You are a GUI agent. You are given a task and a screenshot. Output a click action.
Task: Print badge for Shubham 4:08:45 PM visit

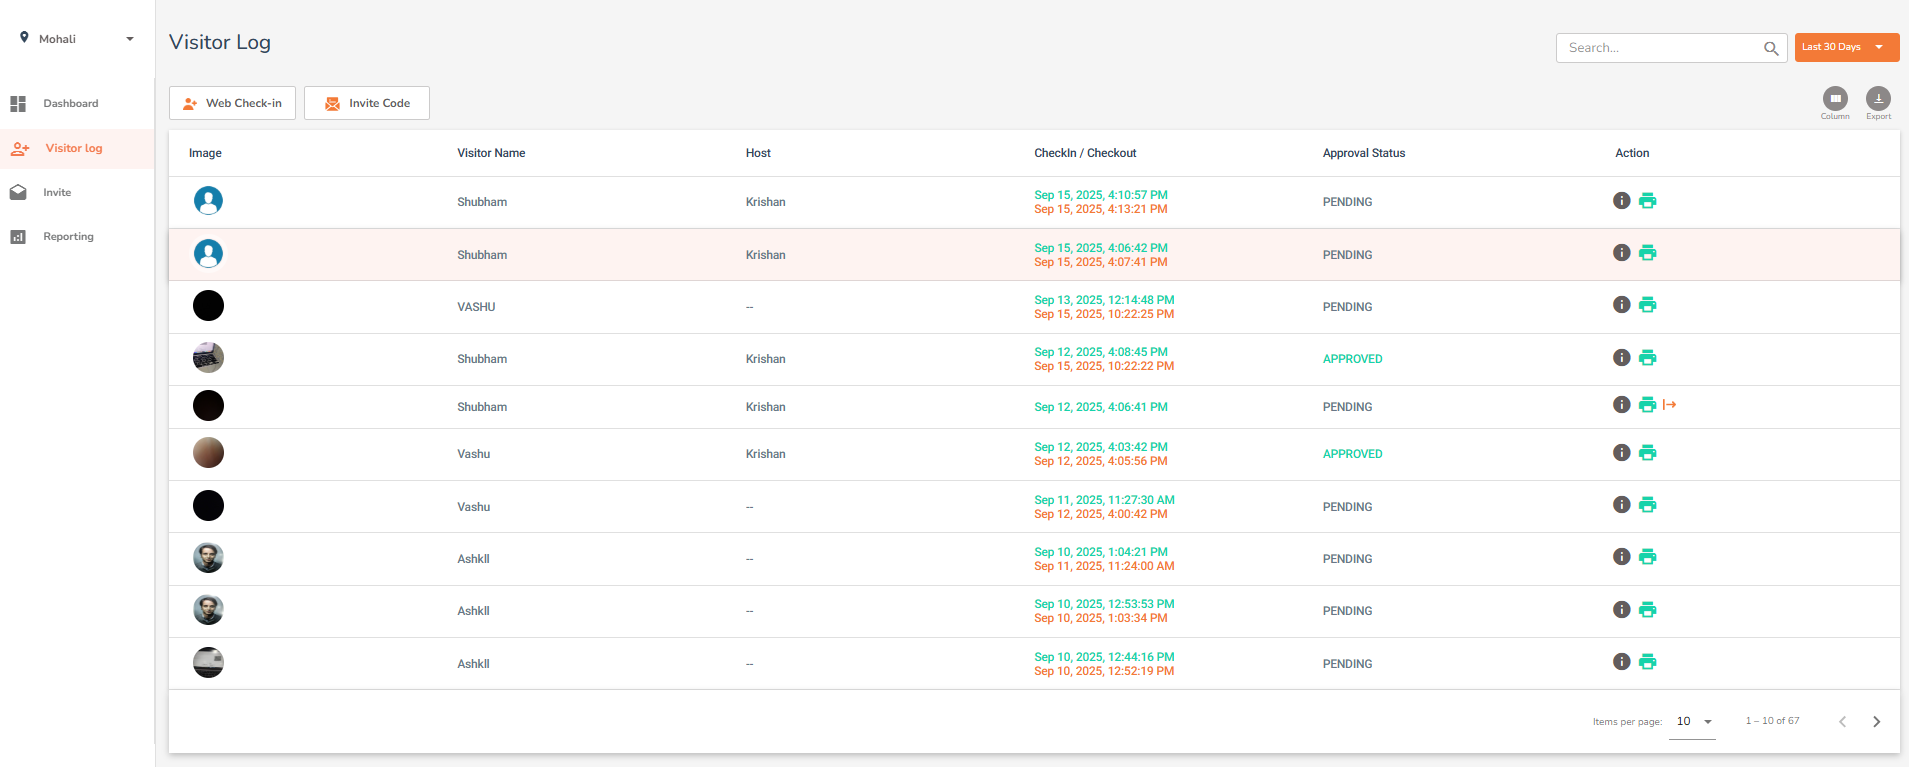[1648, 358]
